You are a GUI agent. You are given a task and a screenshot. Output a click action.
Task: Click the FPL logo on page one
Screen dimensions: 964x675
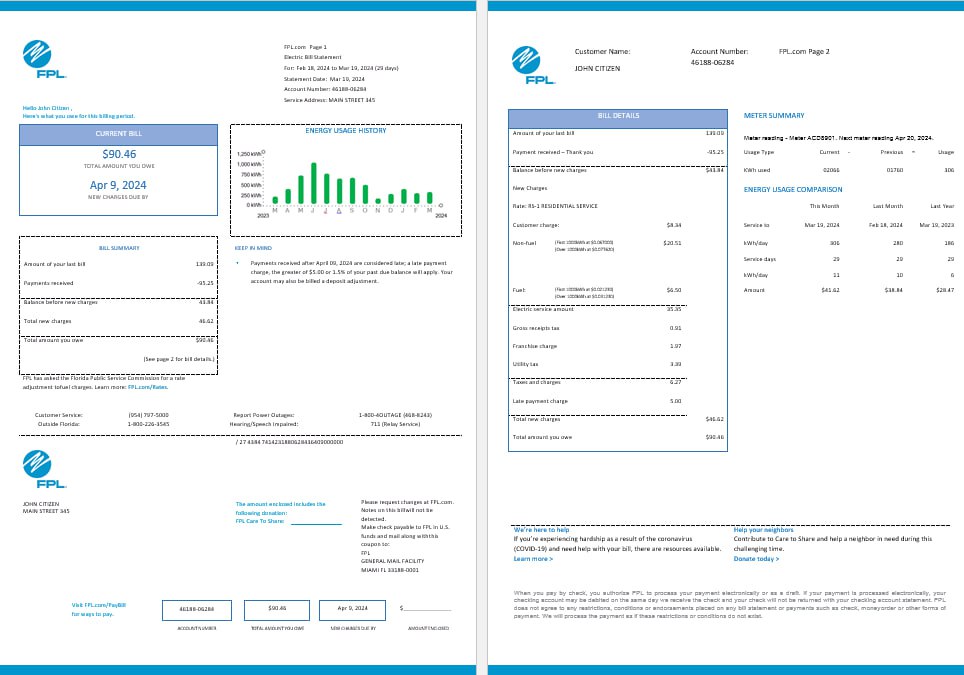[36, 56]
